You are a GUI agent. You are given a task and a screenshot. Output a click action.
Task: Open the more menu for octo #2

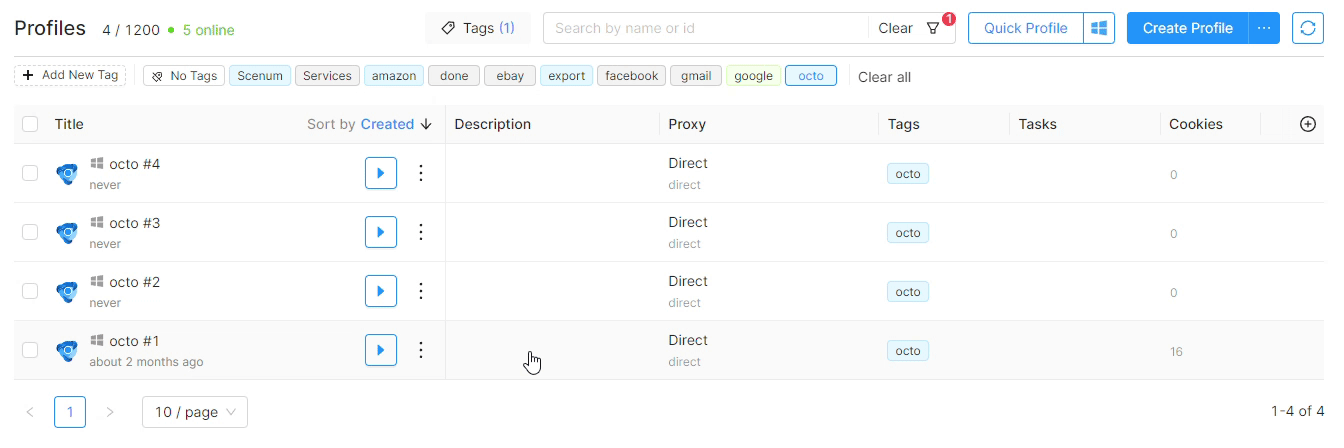point(421,291)
